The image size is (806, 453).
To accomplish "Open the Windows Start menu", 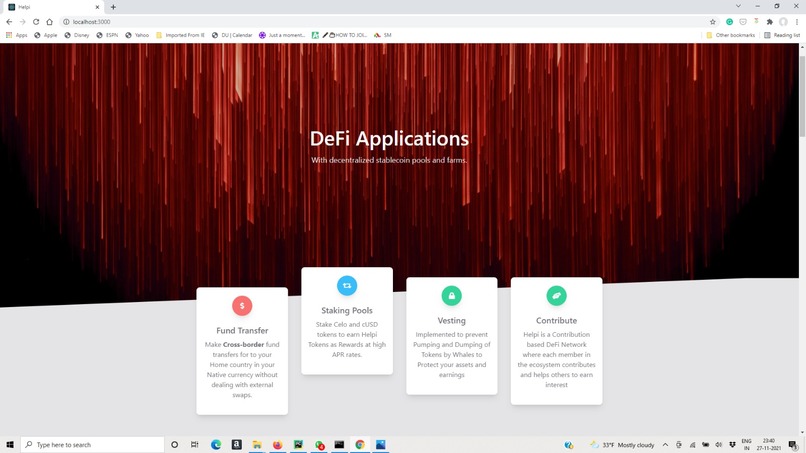I will point(10,444).
